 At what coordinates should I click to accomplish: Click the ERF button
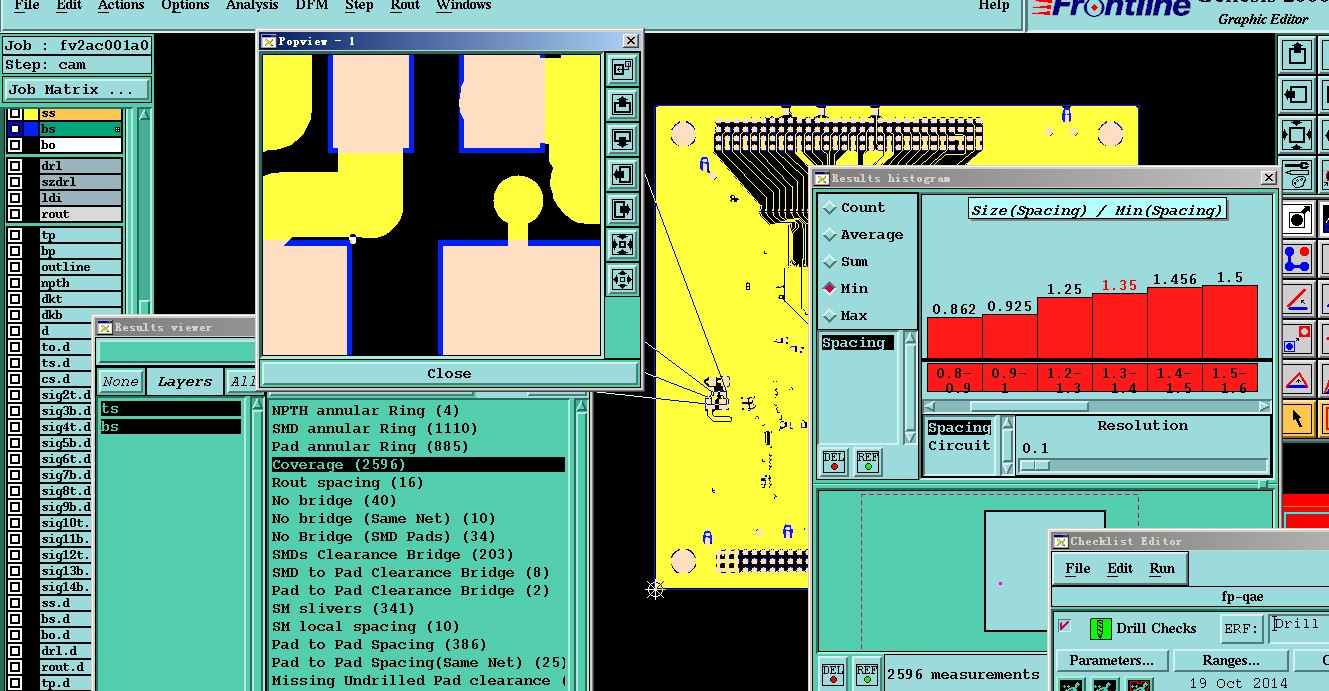(1241, 629)
